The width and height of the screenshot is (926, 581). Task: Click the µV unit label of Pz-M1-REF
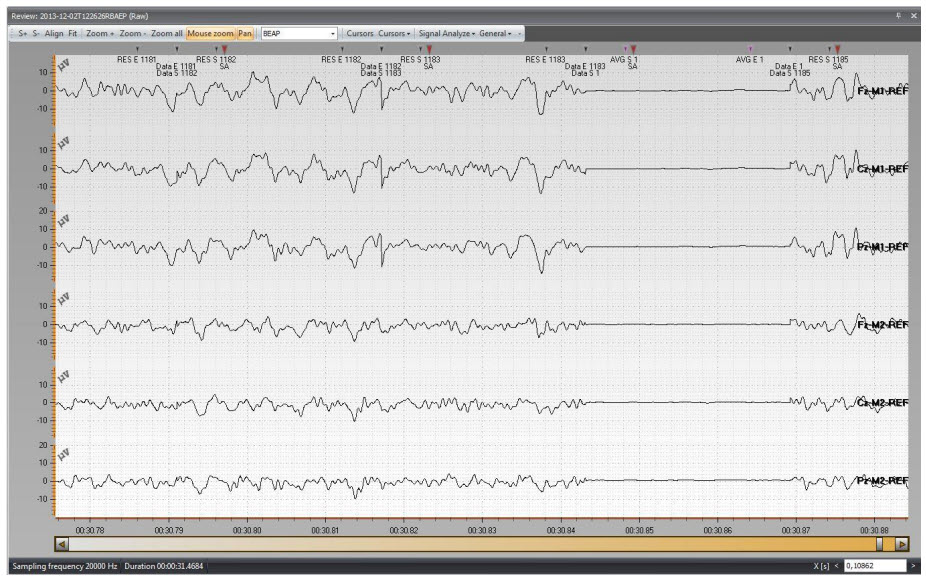point(64,221)
